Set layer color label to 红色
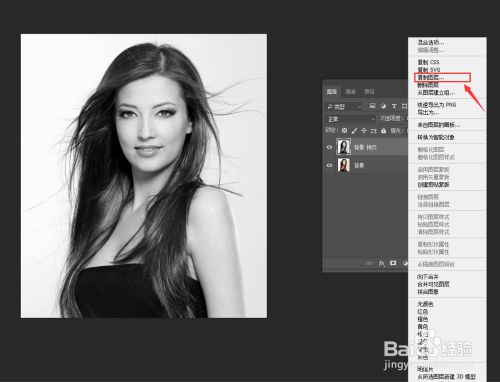500x382 pixels. (x=423, y=312)
